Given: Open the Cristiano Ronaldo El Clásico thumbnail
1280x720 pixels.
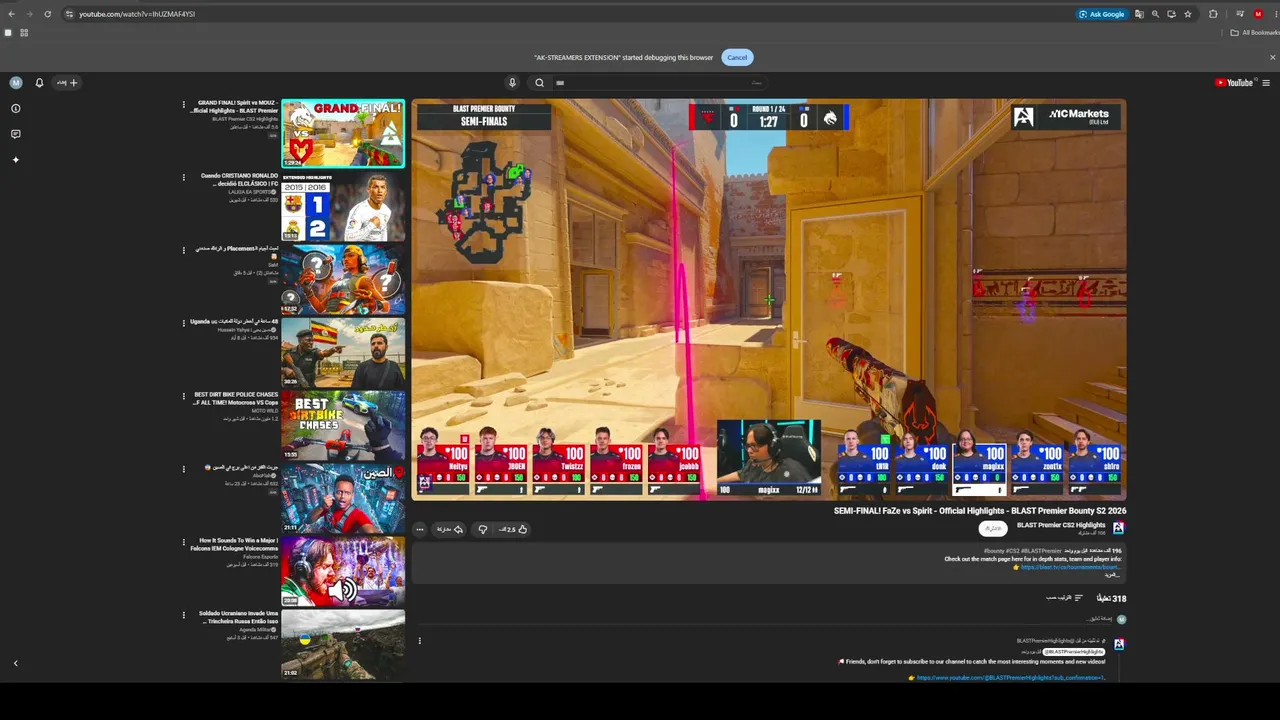Looking at the screenshot, I should pos(343,206).
